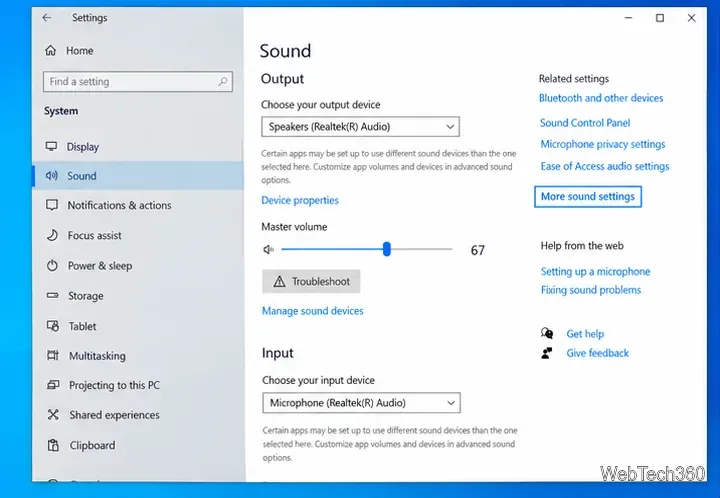Image resolution: width=720 pixels, height=498 pixels.
Task: Click the Tablet icon
Action: click(53, 326)
